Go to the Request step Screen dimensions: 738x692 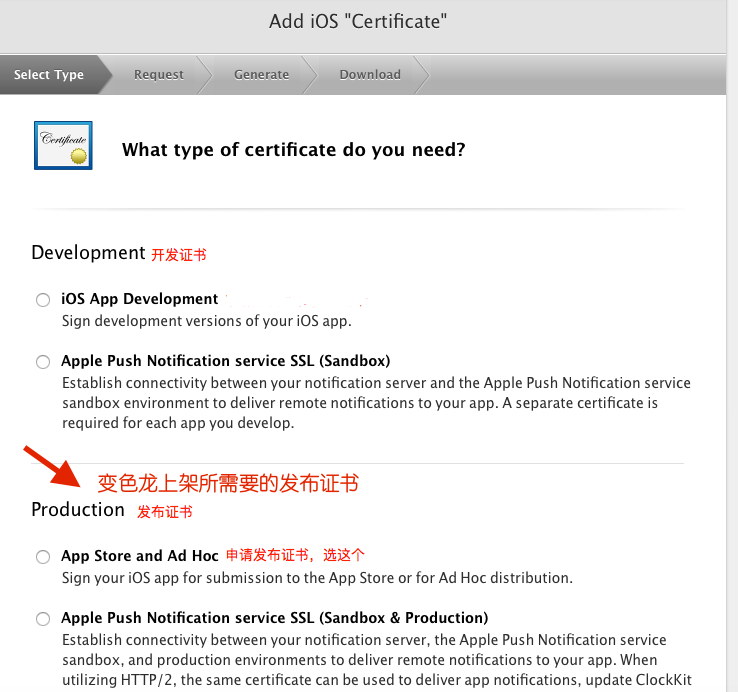pos(159,75)
